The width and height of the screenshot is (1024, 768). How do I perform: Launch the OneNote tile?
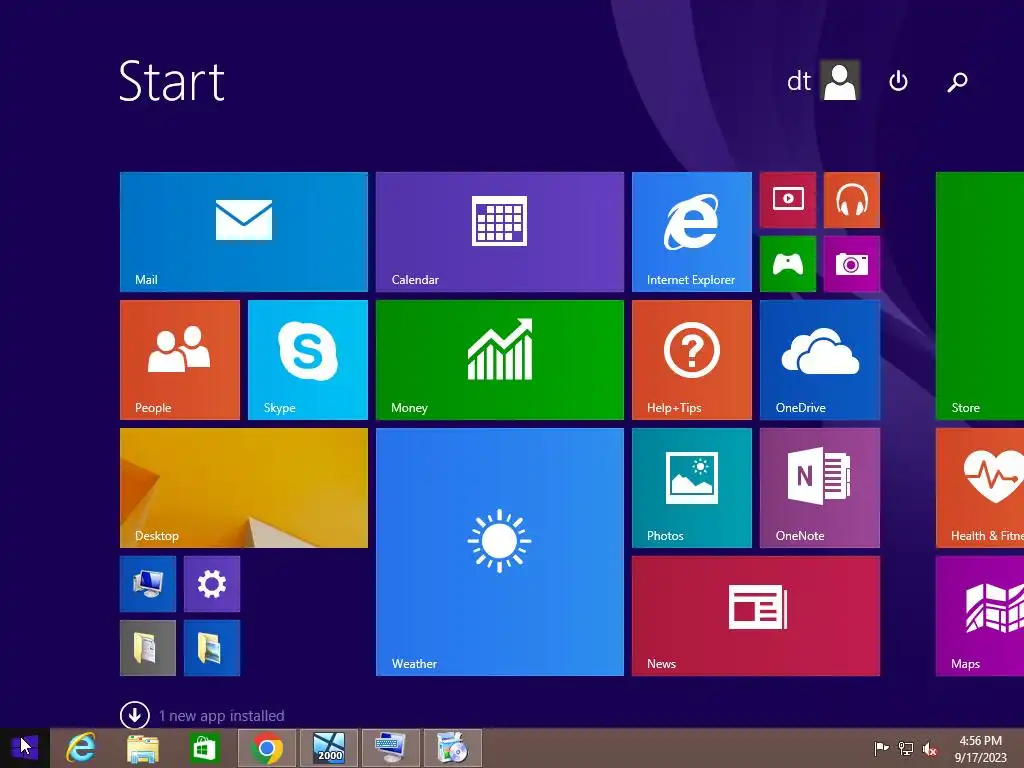click(820, 488)
